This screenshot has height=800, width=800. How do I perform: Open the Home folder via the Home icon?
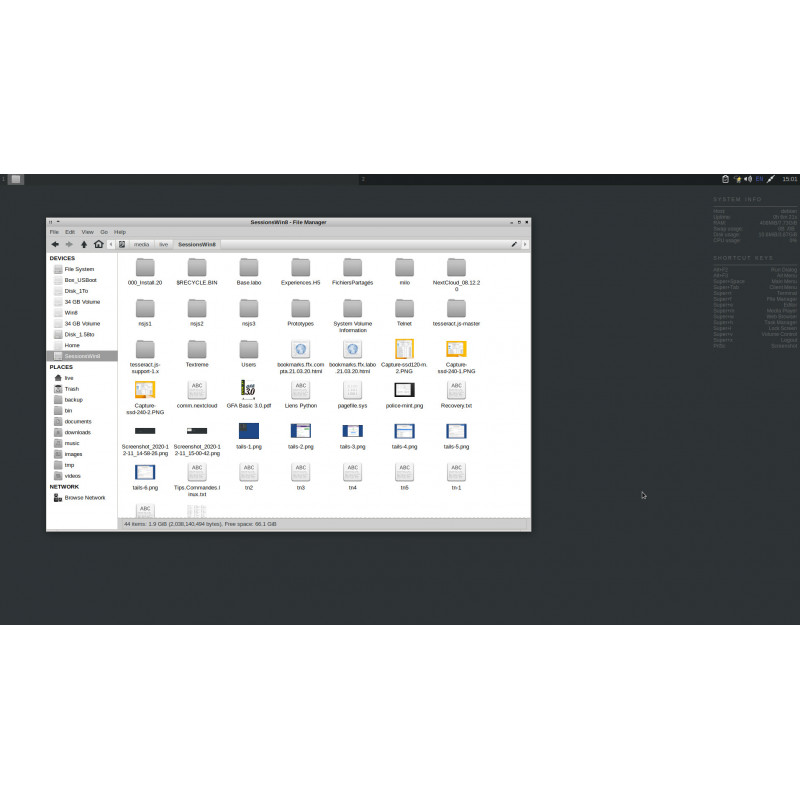click(x=99, y=243)
